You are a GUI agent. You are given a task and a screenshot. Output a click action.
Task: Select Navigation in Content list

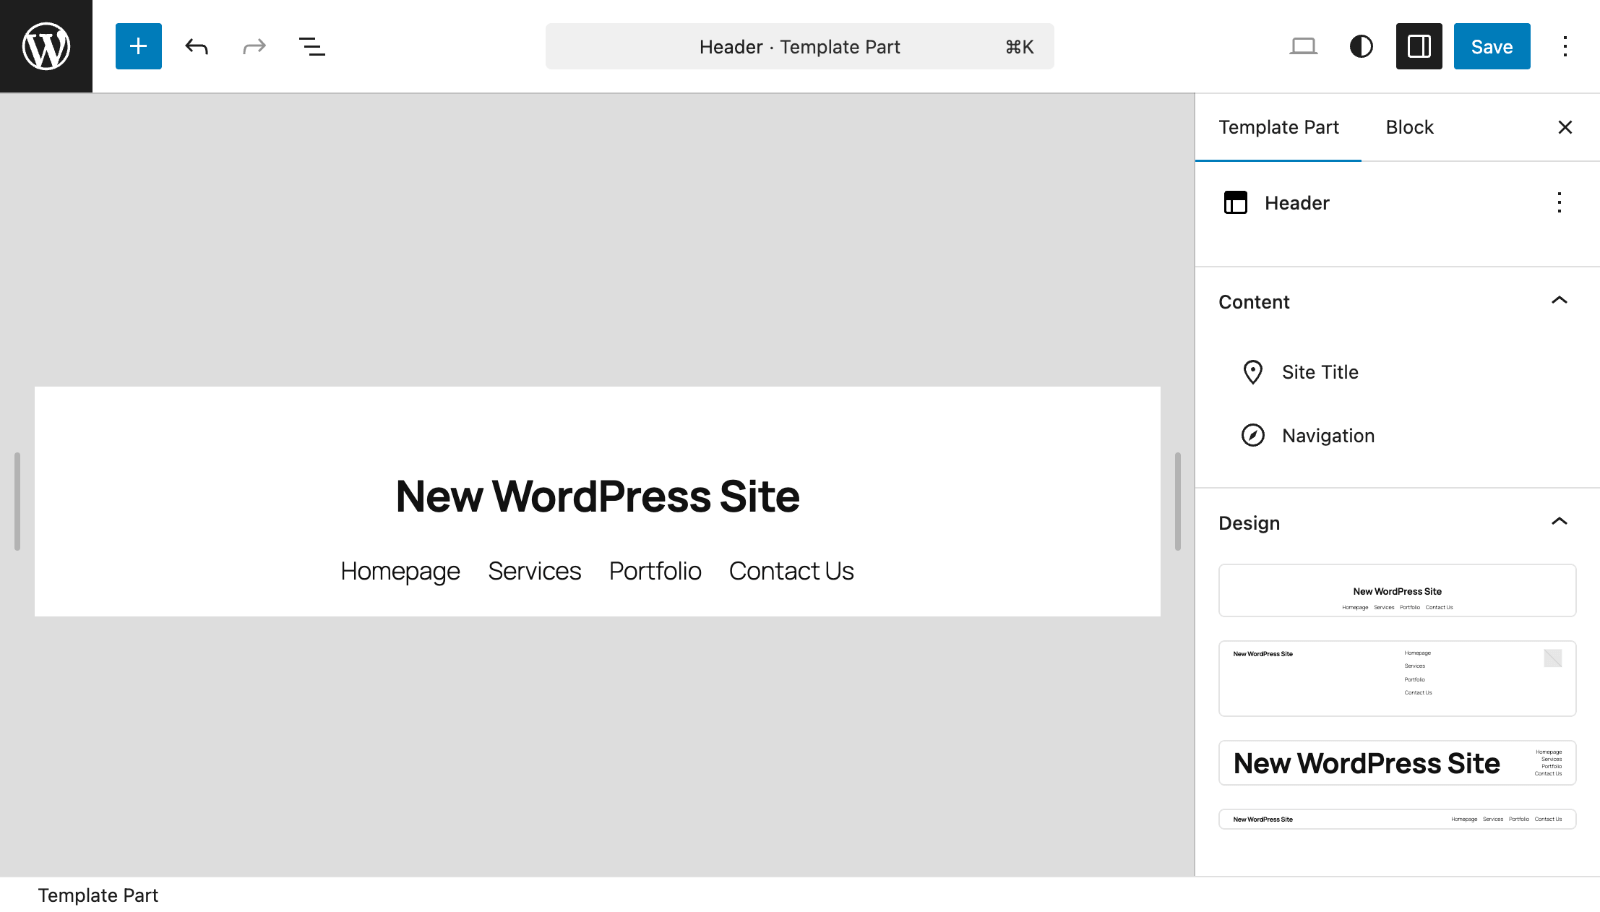coord(1327,436)
